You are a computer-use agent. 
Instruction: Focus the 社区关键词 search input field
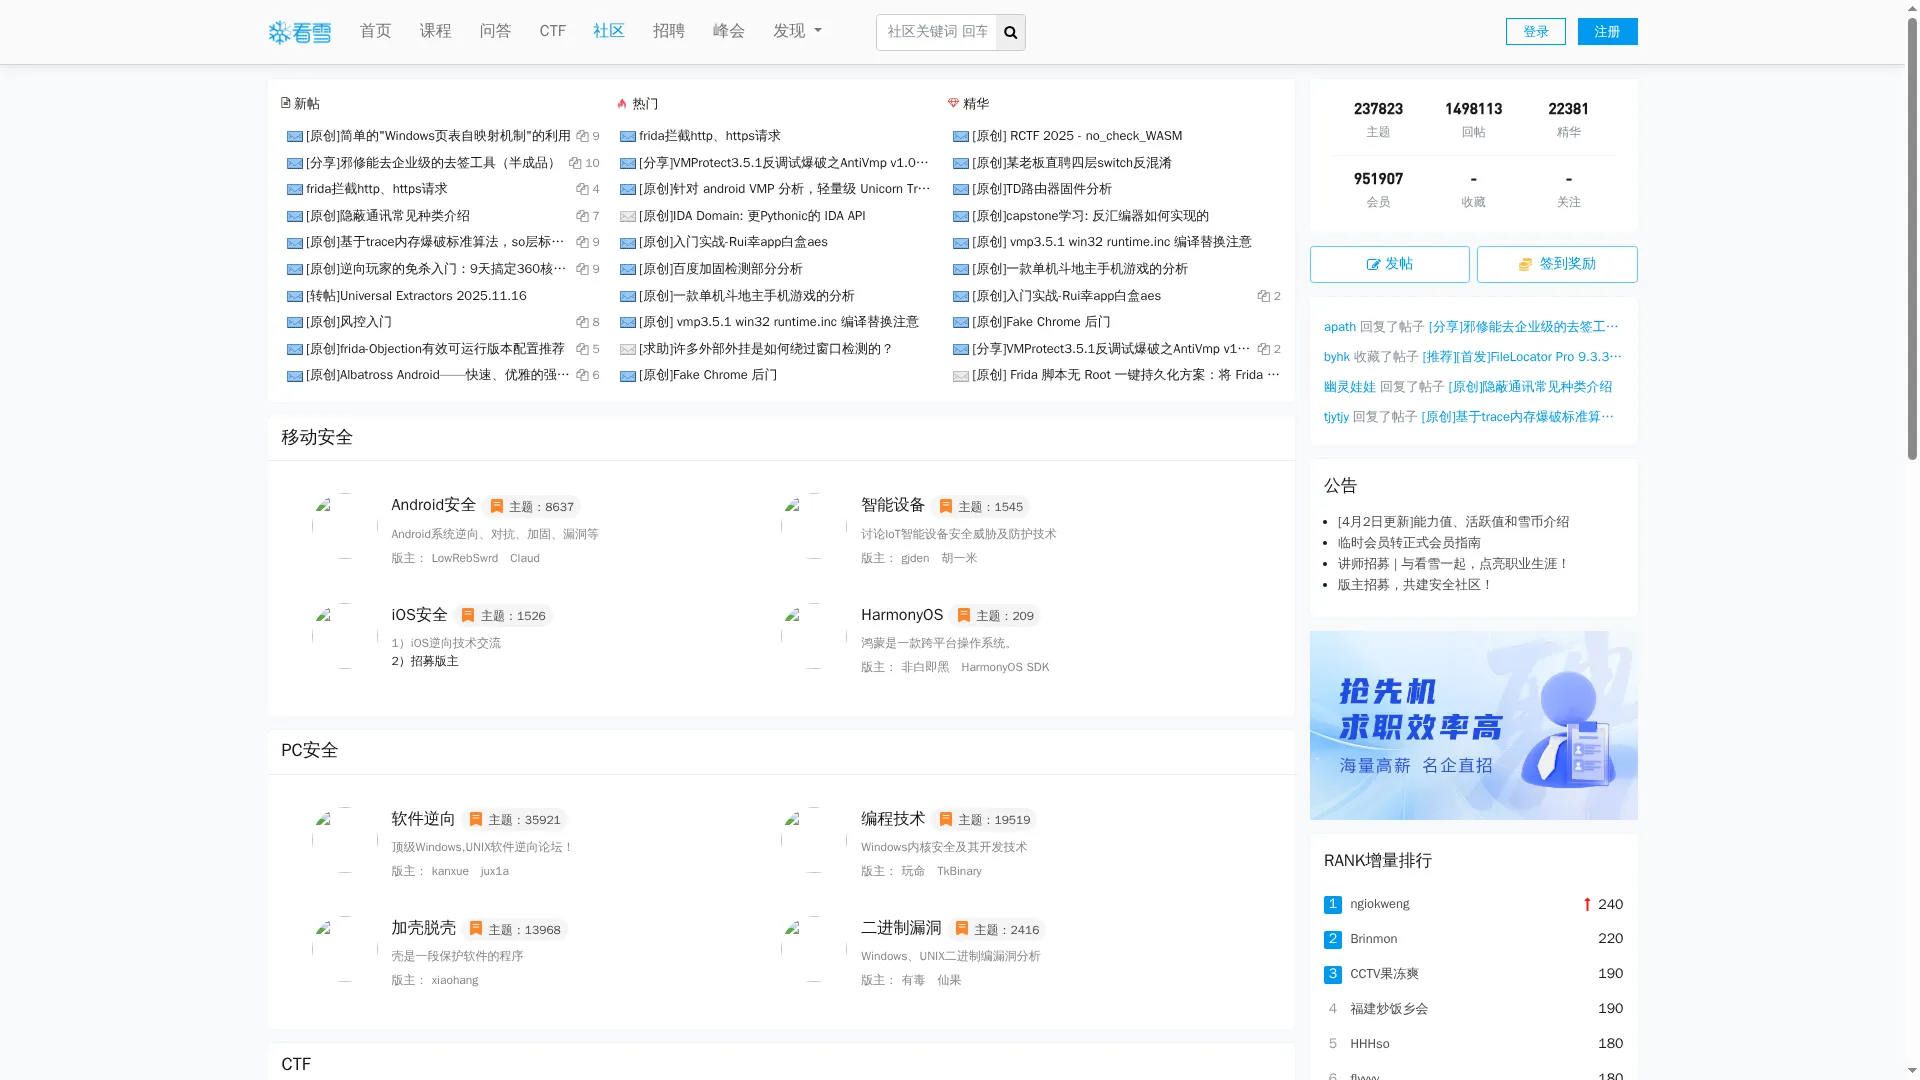coord(936,32)
